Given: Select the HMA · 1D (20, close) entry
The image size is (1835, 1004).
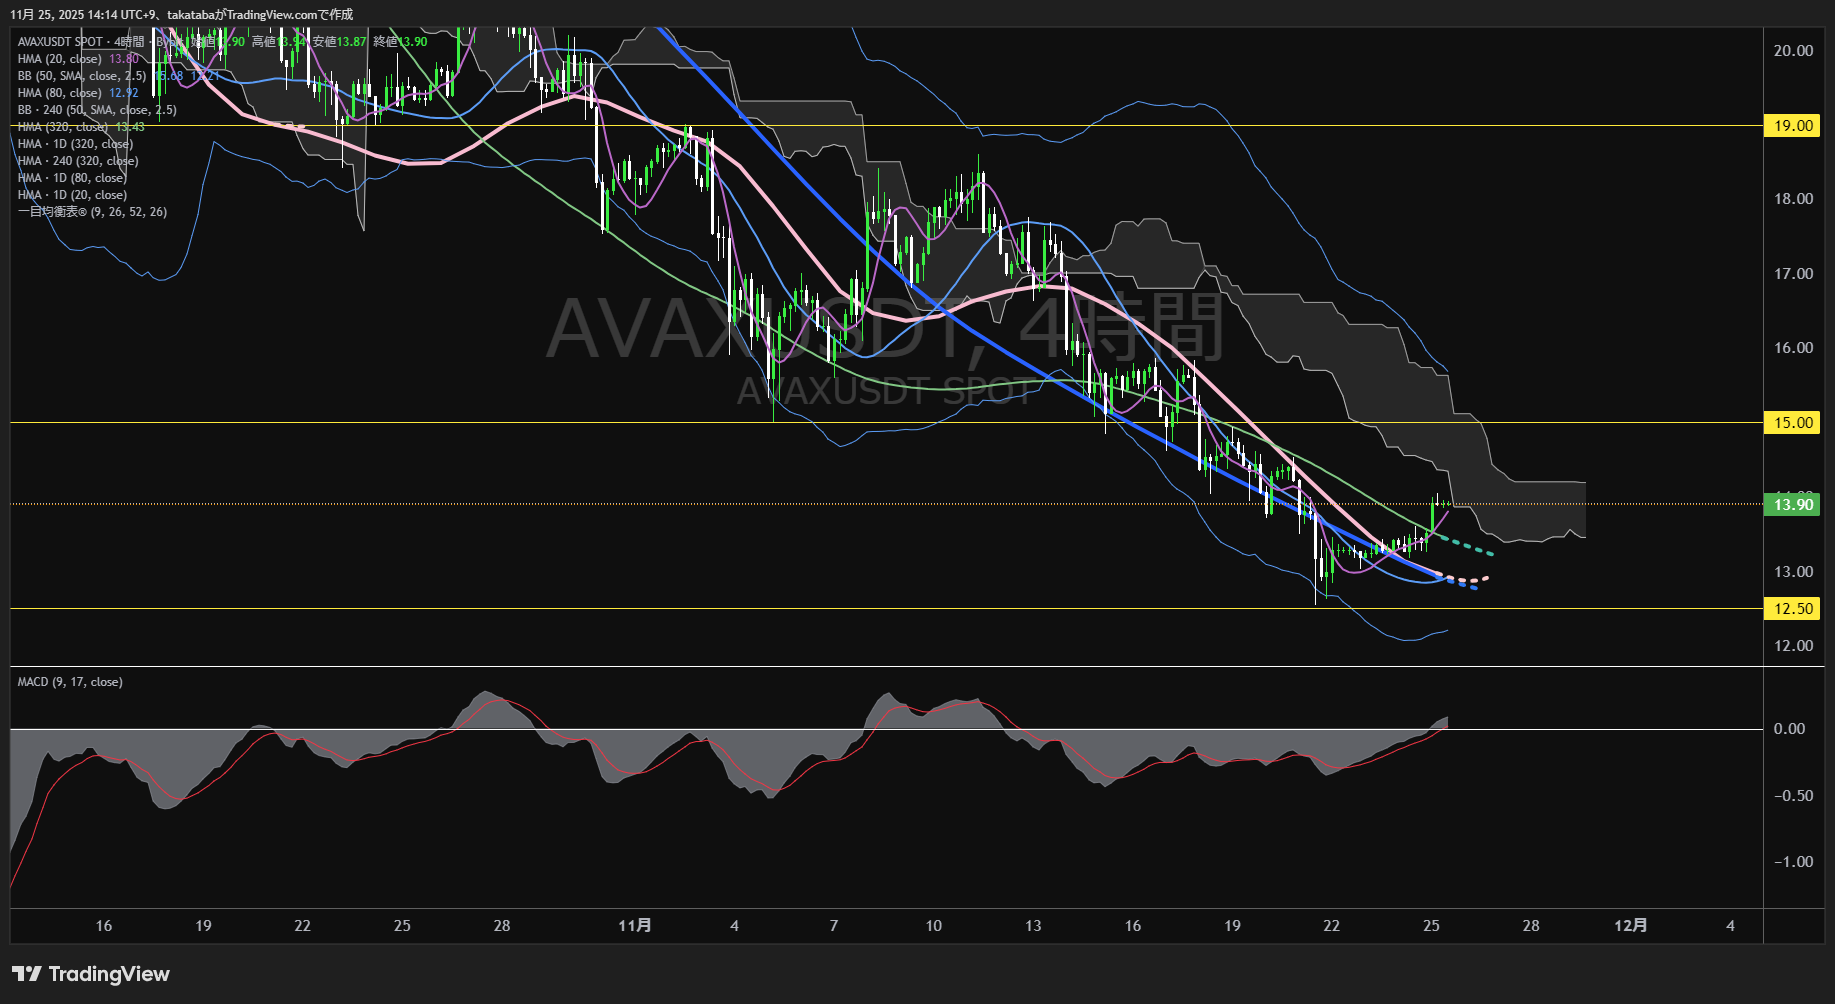Looking at the screenshot, I should click(x=70, y=194).
